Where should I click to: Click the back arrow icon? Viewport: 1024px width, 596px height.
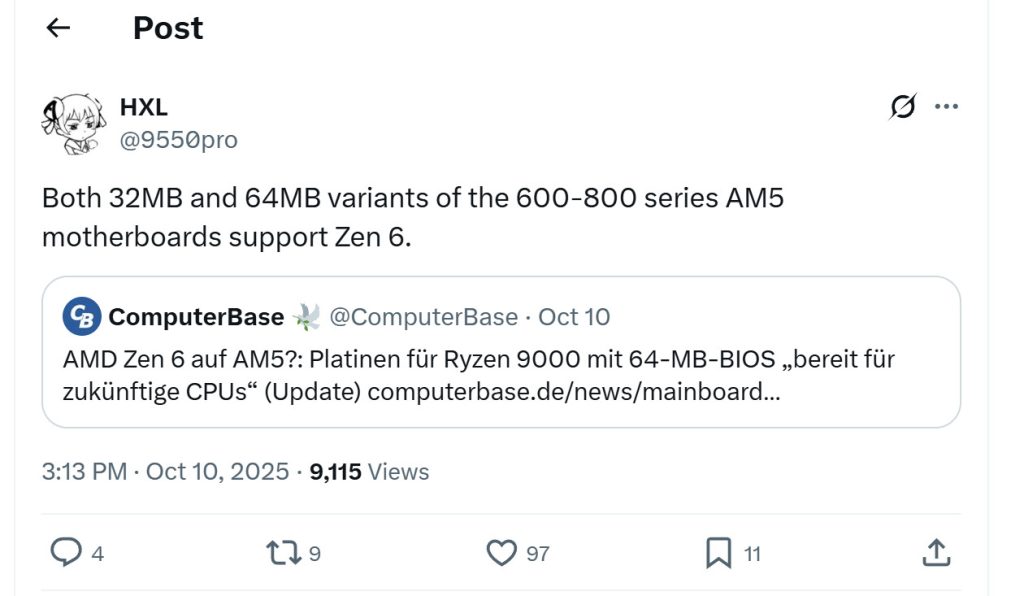click(x=58, y=28)
